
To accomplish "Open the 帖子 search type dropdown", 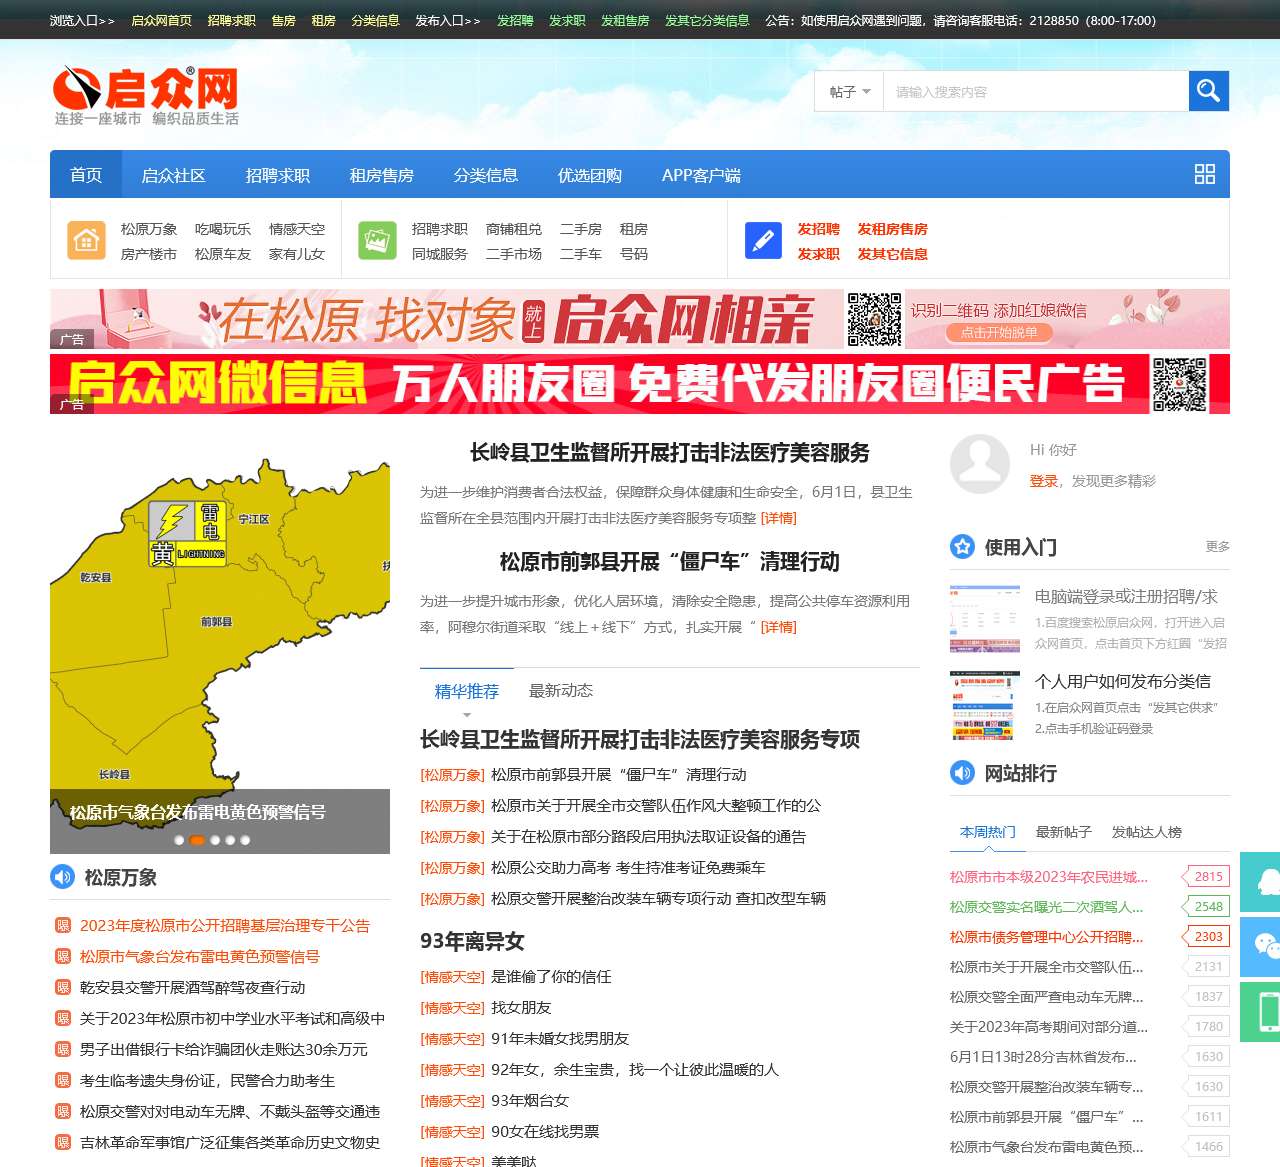I will 849,91.
